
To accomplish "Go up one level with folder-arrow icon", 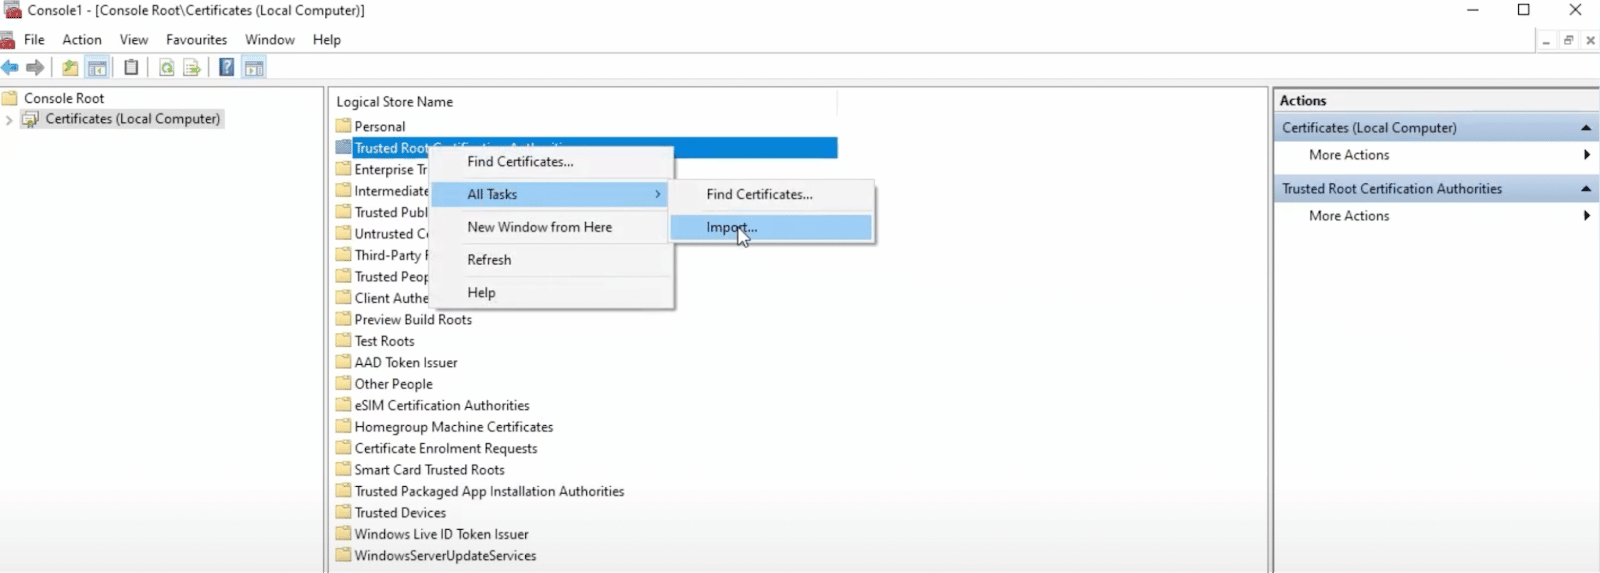I will (x=70, y=68).
